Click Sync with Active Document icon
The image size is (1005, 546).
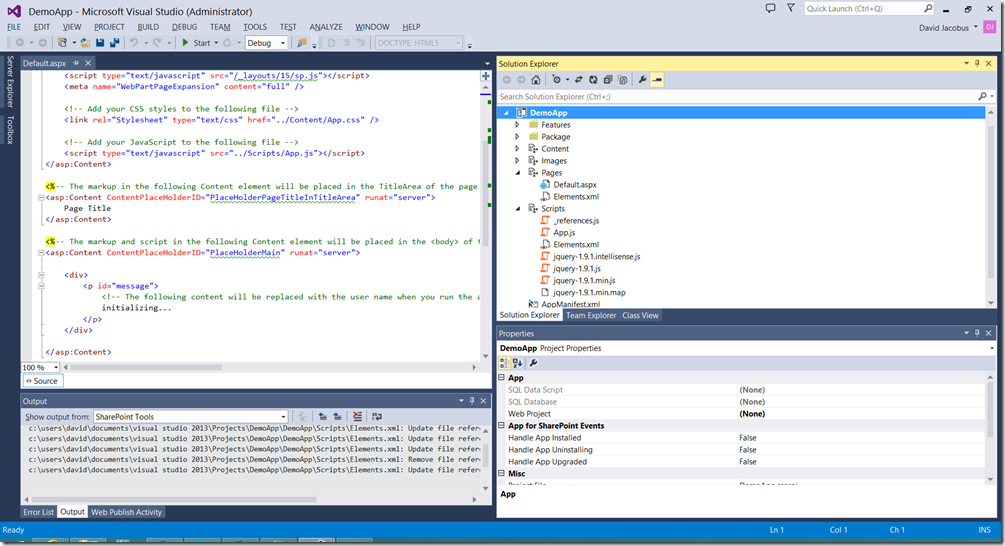pos(578,79)
